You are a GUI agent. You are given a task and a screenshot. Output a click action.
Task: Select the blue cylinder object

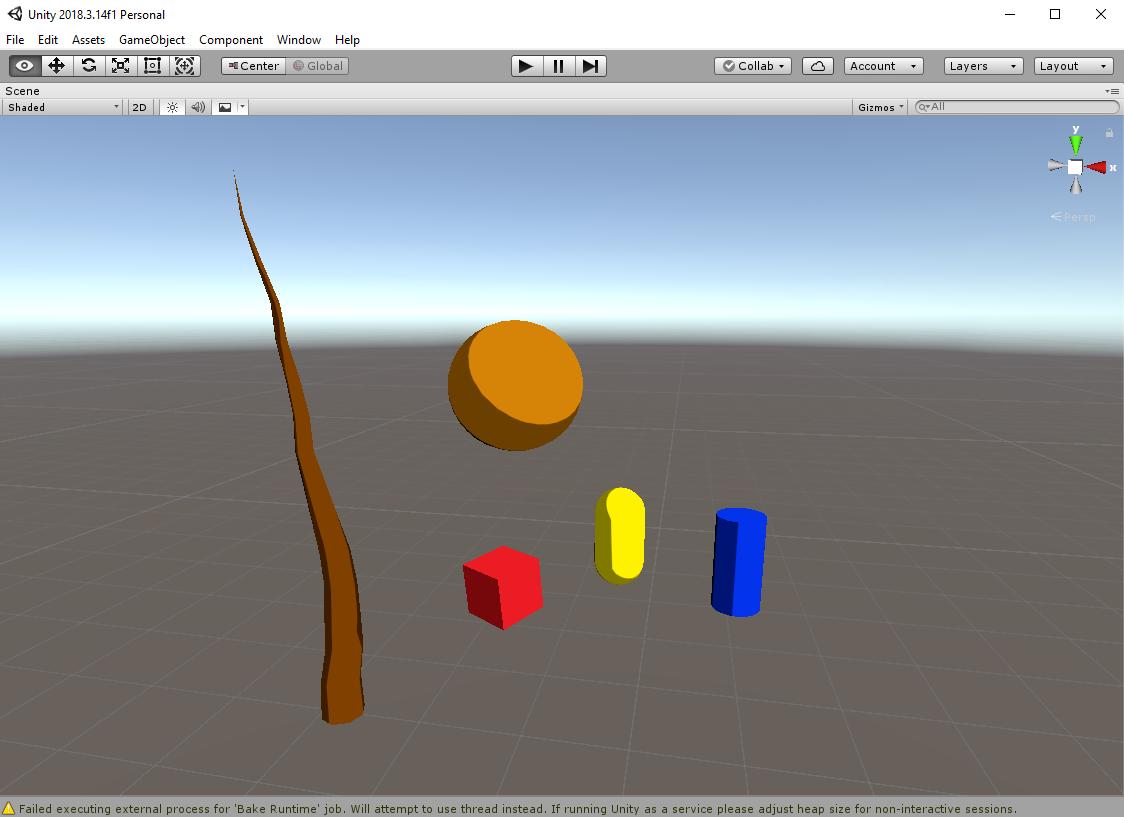[x=739, y=562]
